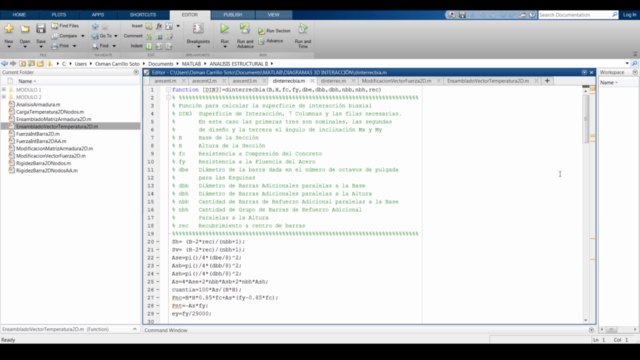Open the Go To navigation option
Image resolution: width=640 pixels, height=360 pixels.
tap(102, 36)
